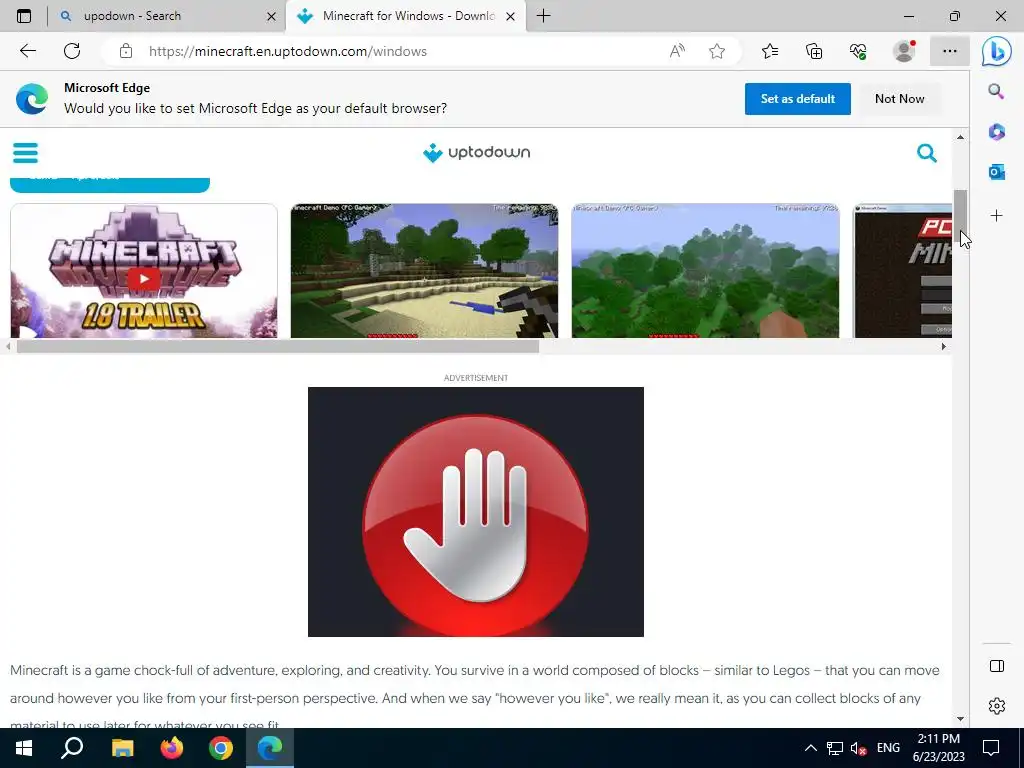Show hidden system tray icons
Screen dimensions: 1024x768
pos(810,748)
